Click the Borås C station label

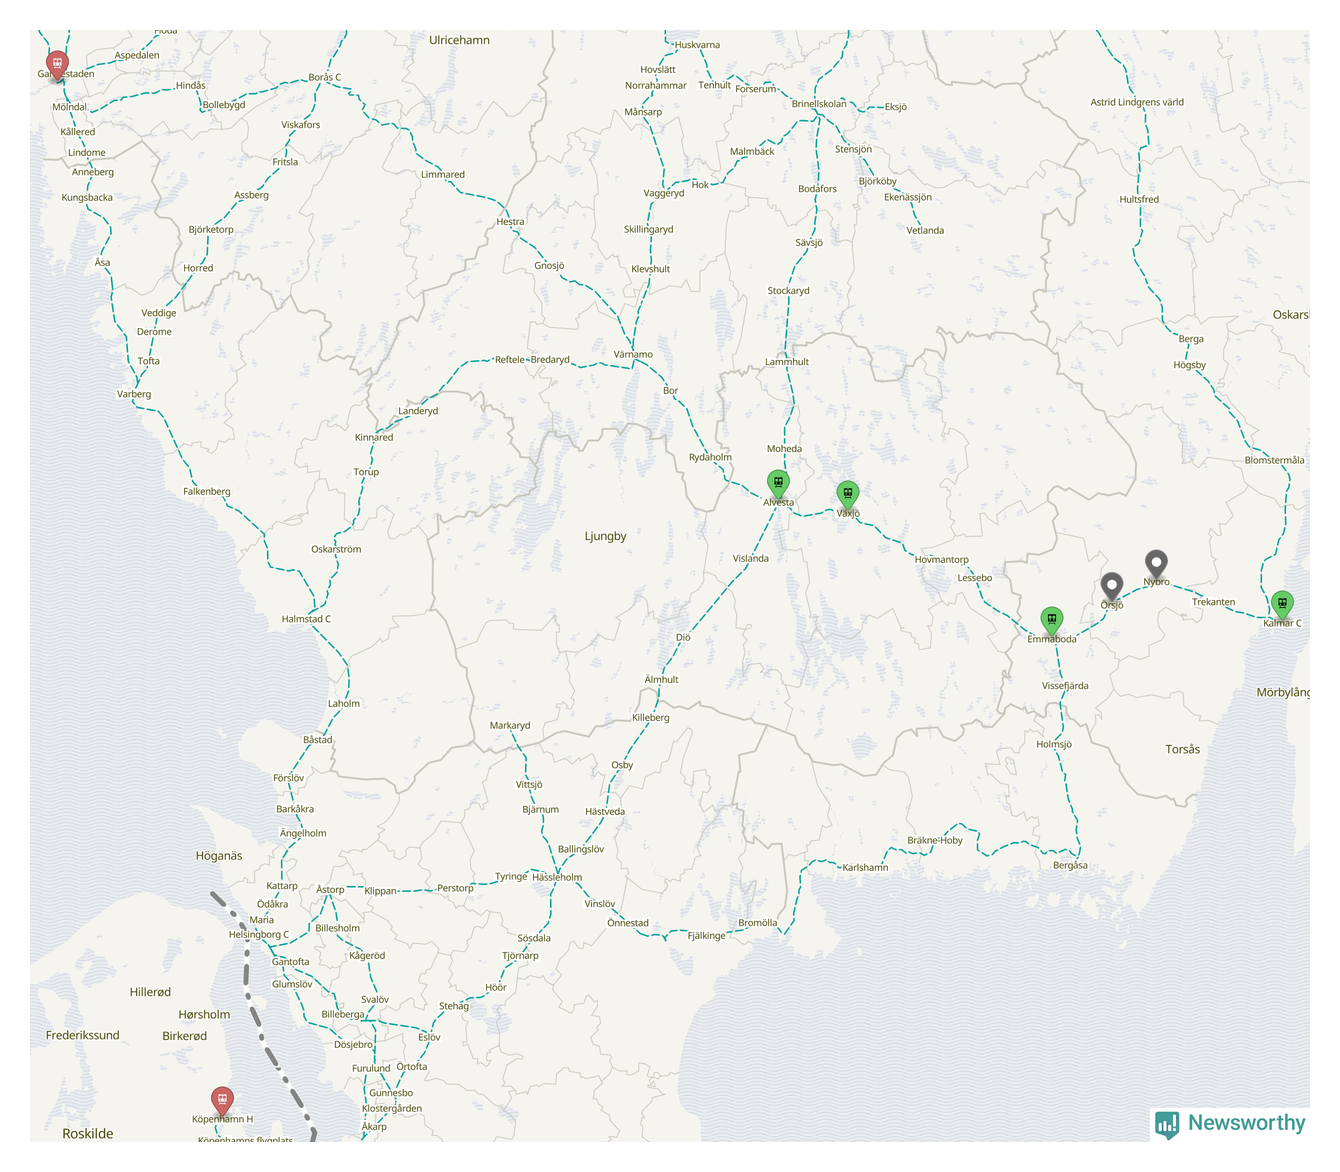click(x=324, y=77)
